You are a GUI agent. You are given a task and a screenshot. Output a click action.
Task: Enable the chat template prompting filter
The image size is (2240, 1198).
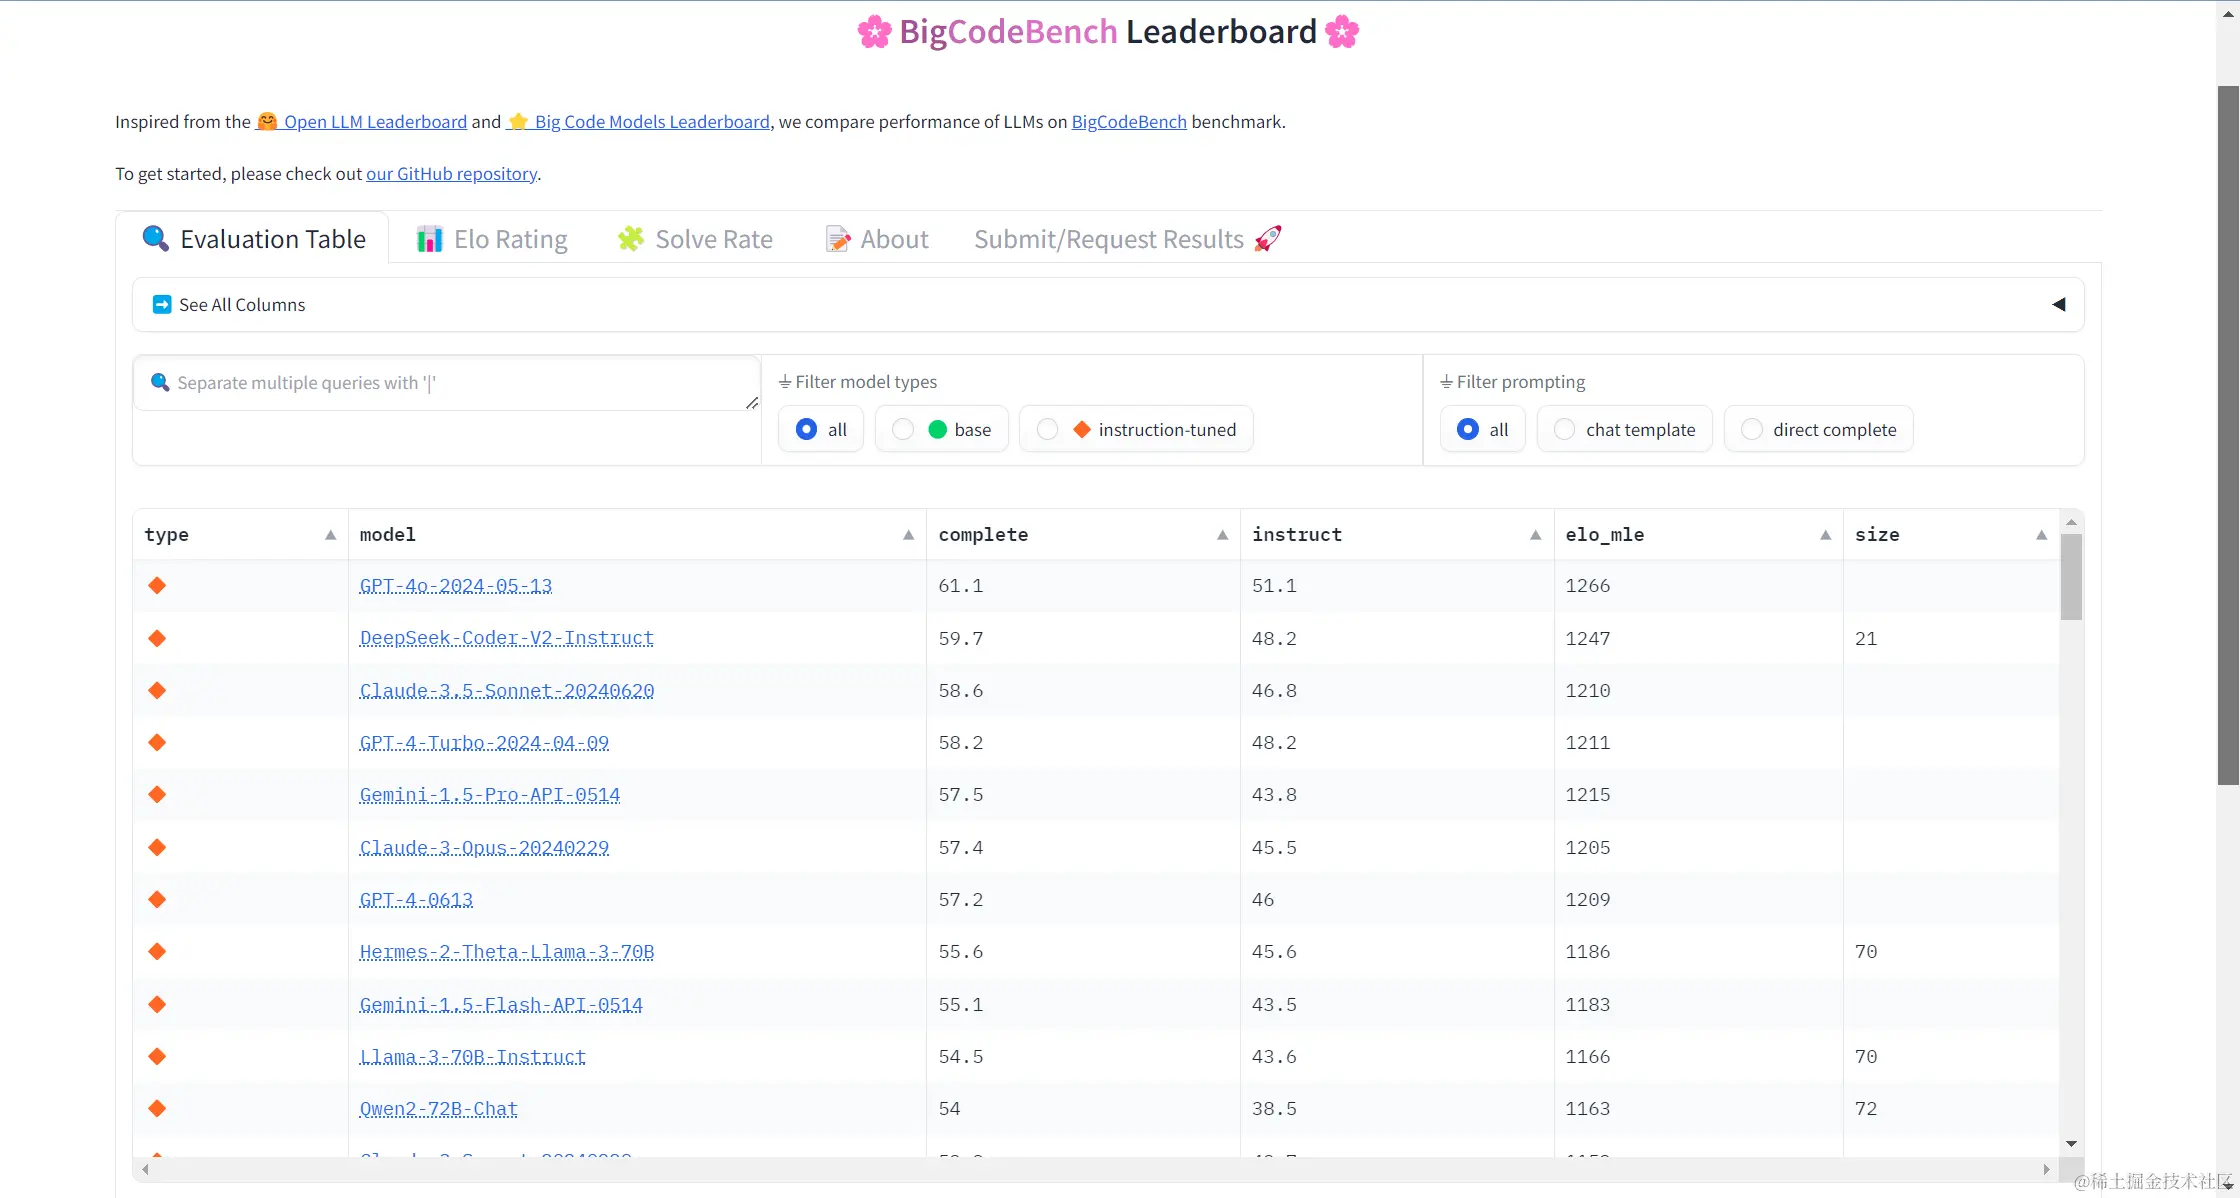(1565, 429)
